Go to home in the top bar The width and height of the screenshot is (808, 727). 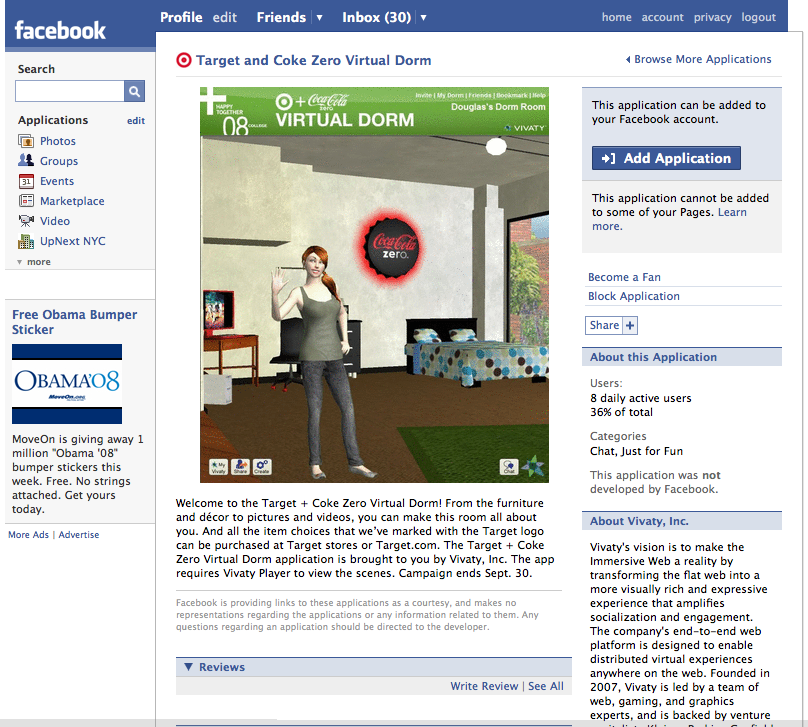(x=616, y=18)
